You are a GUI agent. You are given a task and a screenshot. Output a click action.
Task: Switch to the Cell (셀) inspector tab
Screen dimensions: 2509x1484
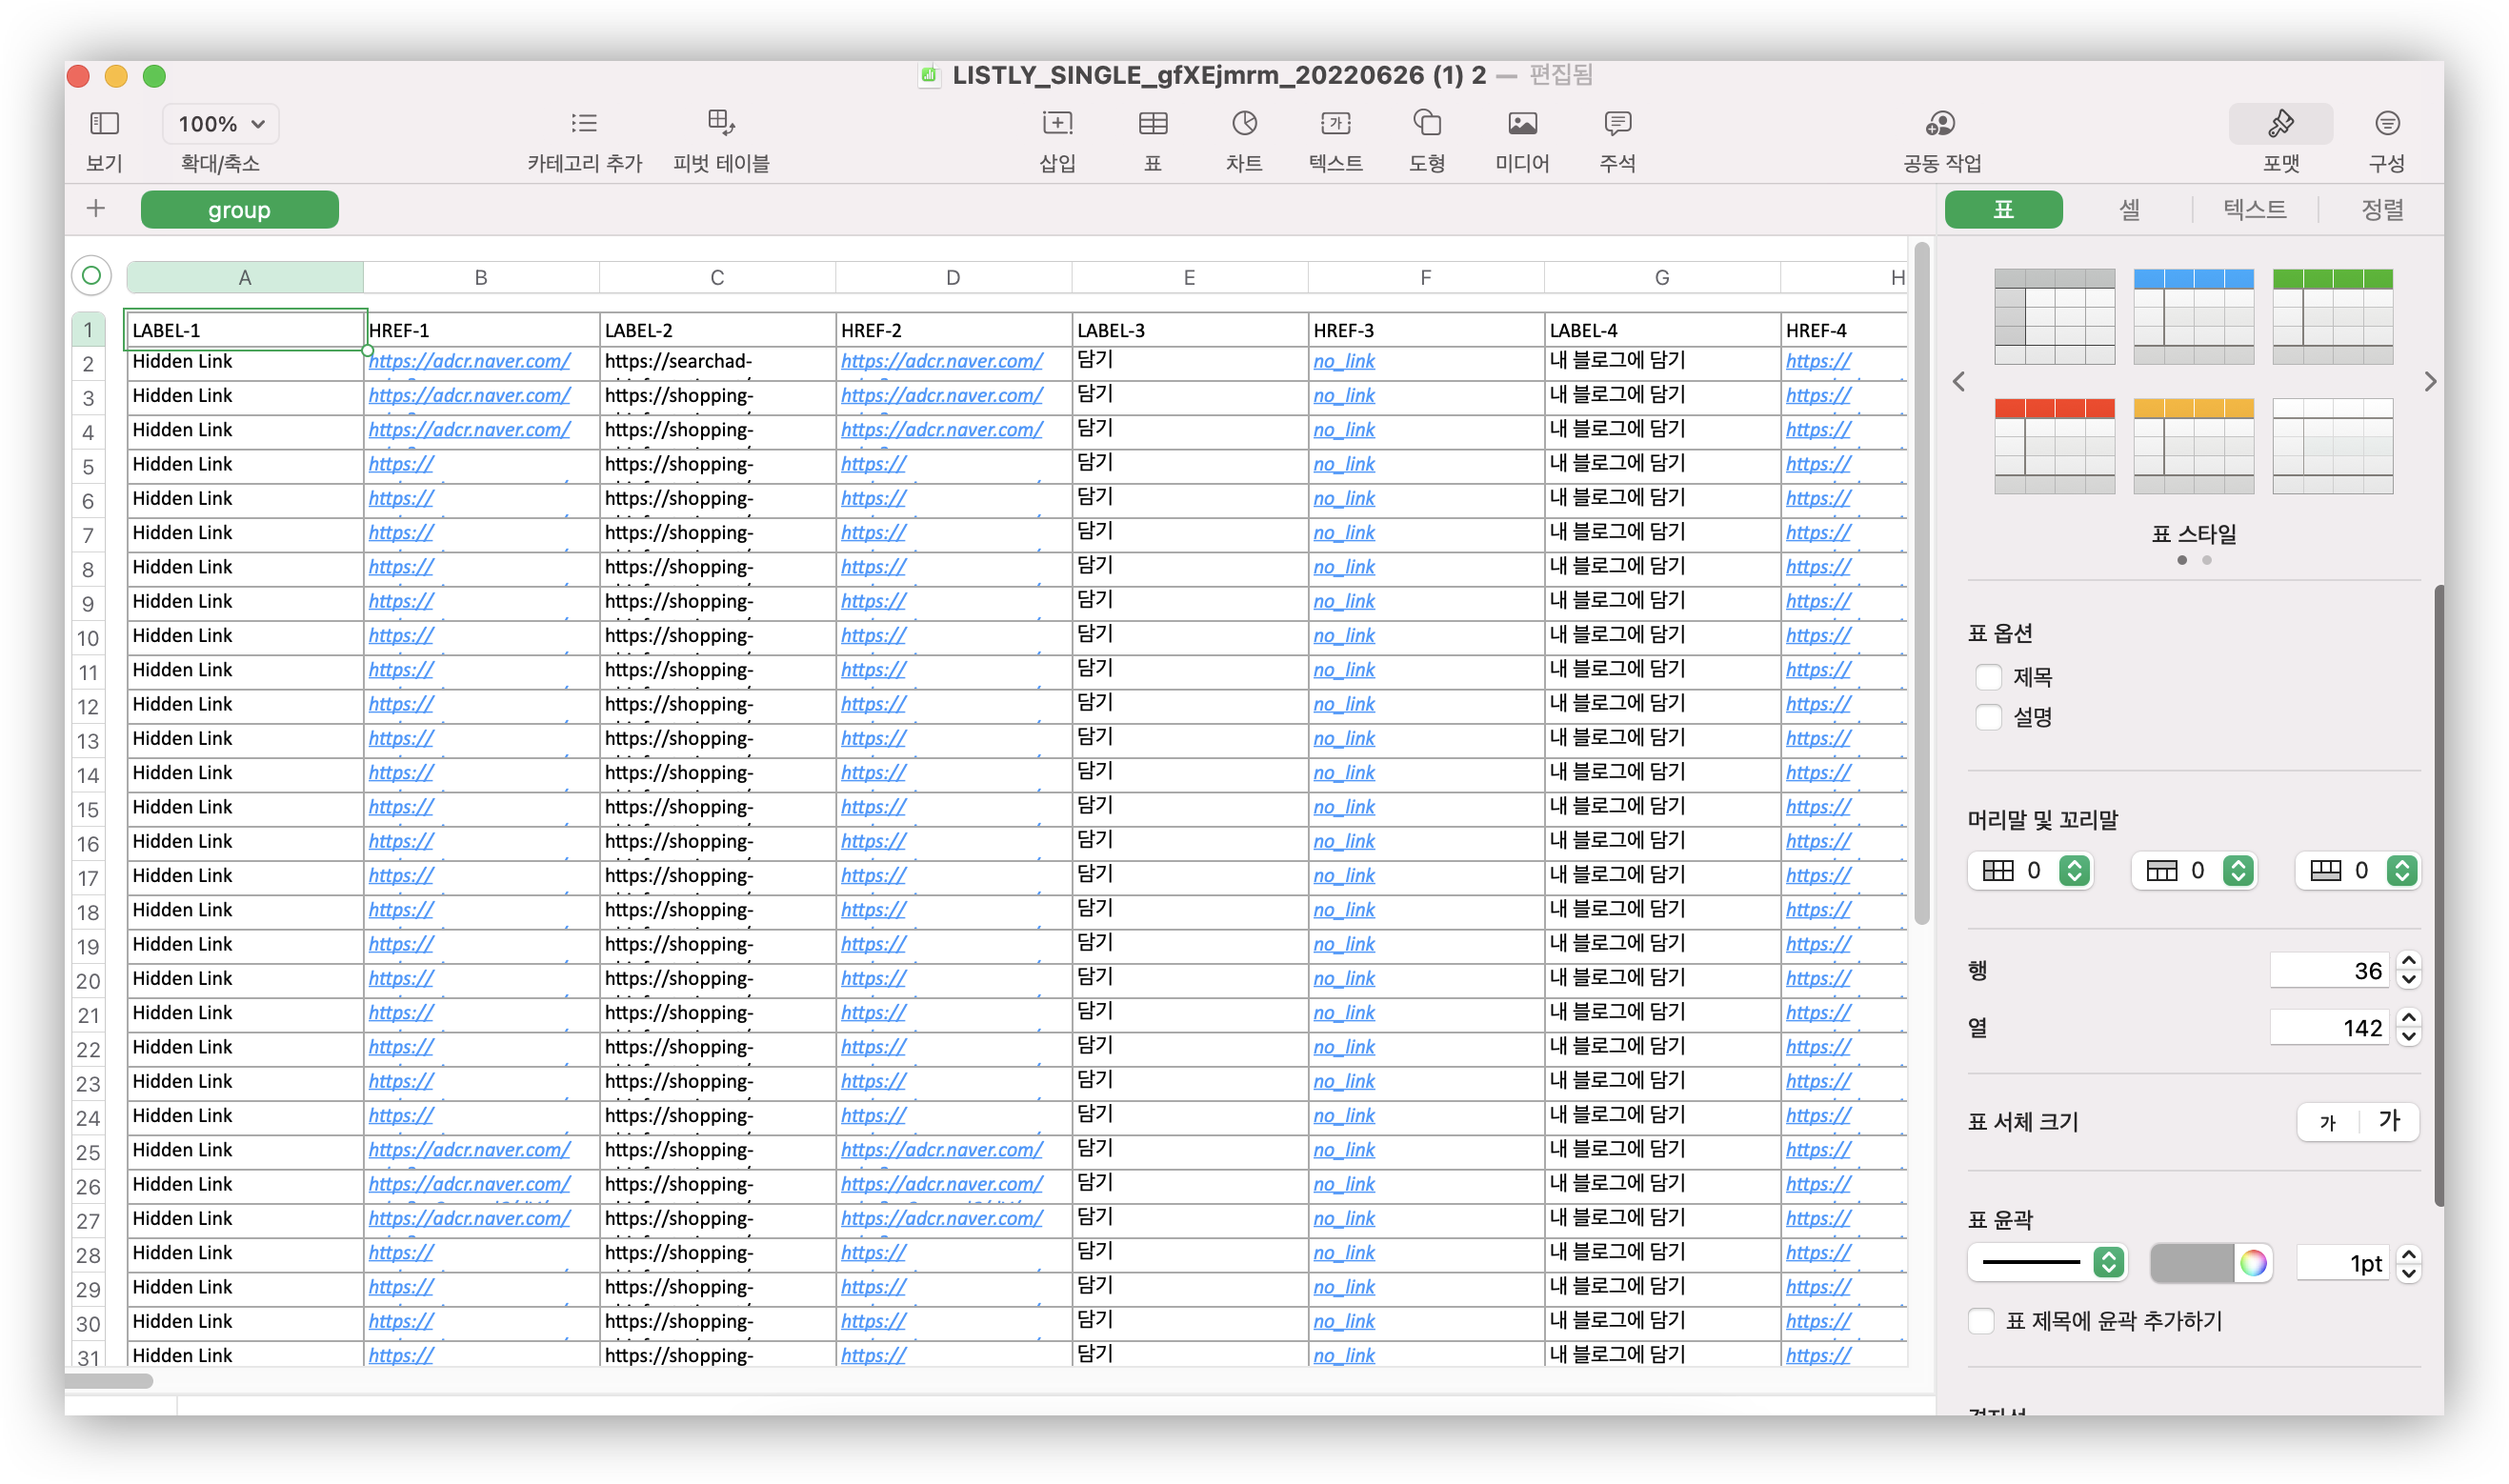point(2129,210)
